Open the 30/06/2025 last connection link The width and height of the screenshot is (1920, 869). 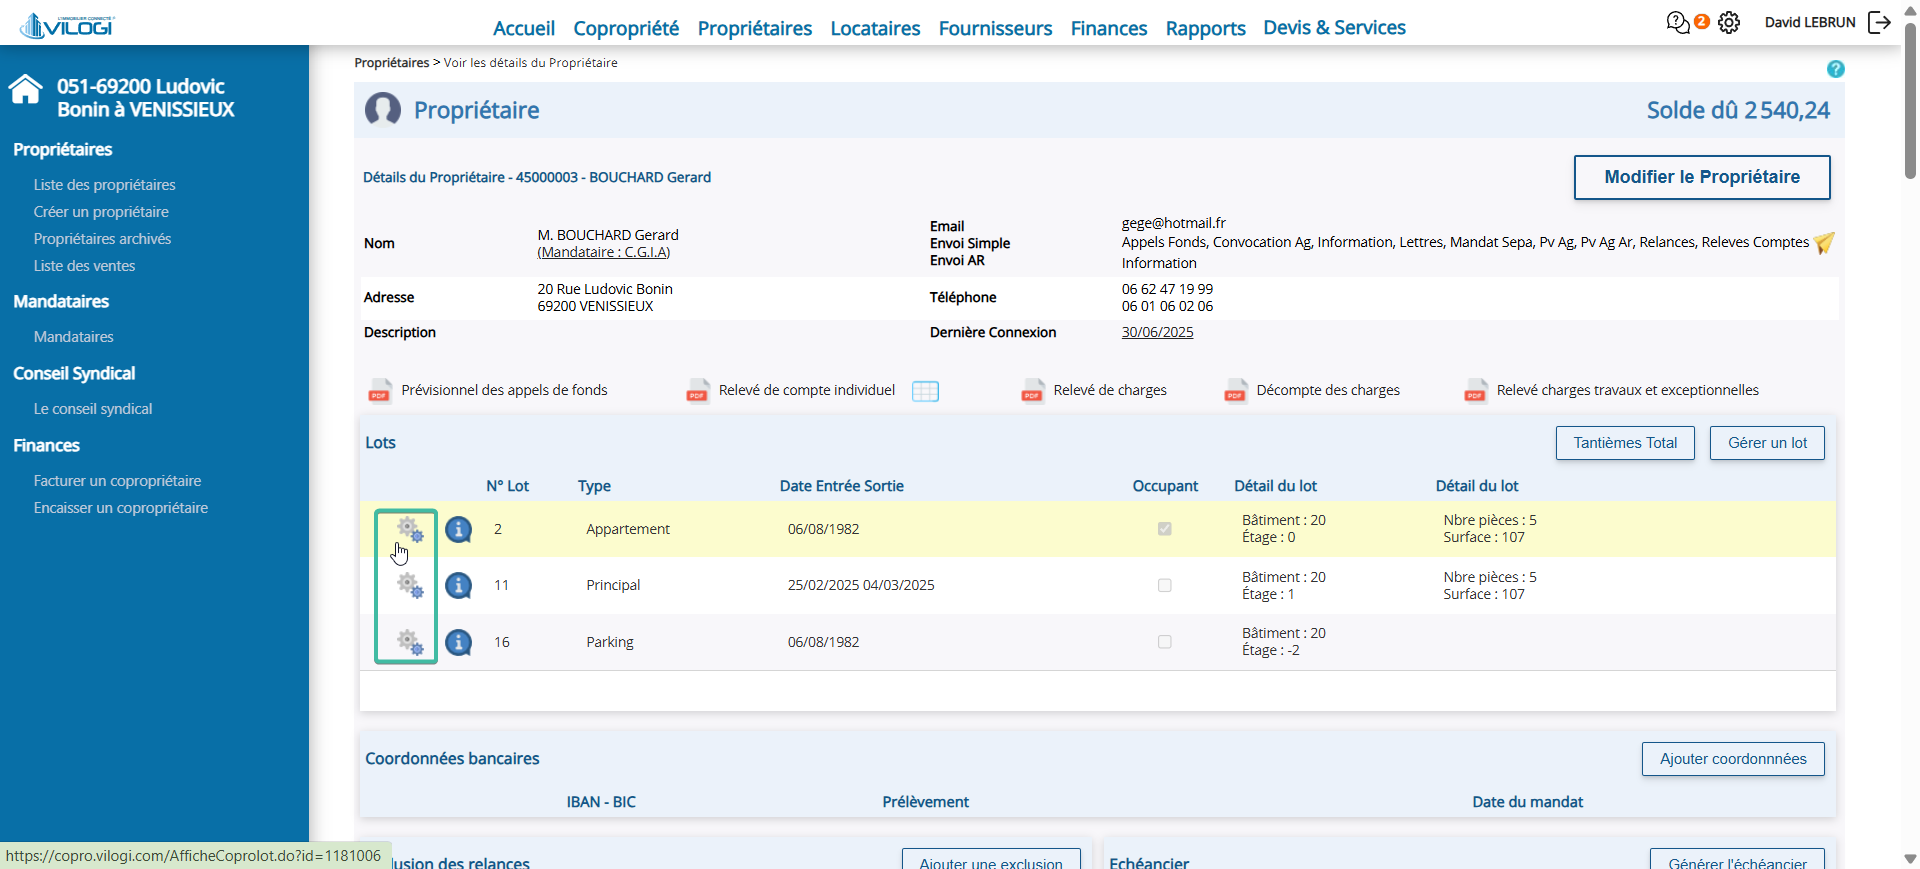[1157, 332]
